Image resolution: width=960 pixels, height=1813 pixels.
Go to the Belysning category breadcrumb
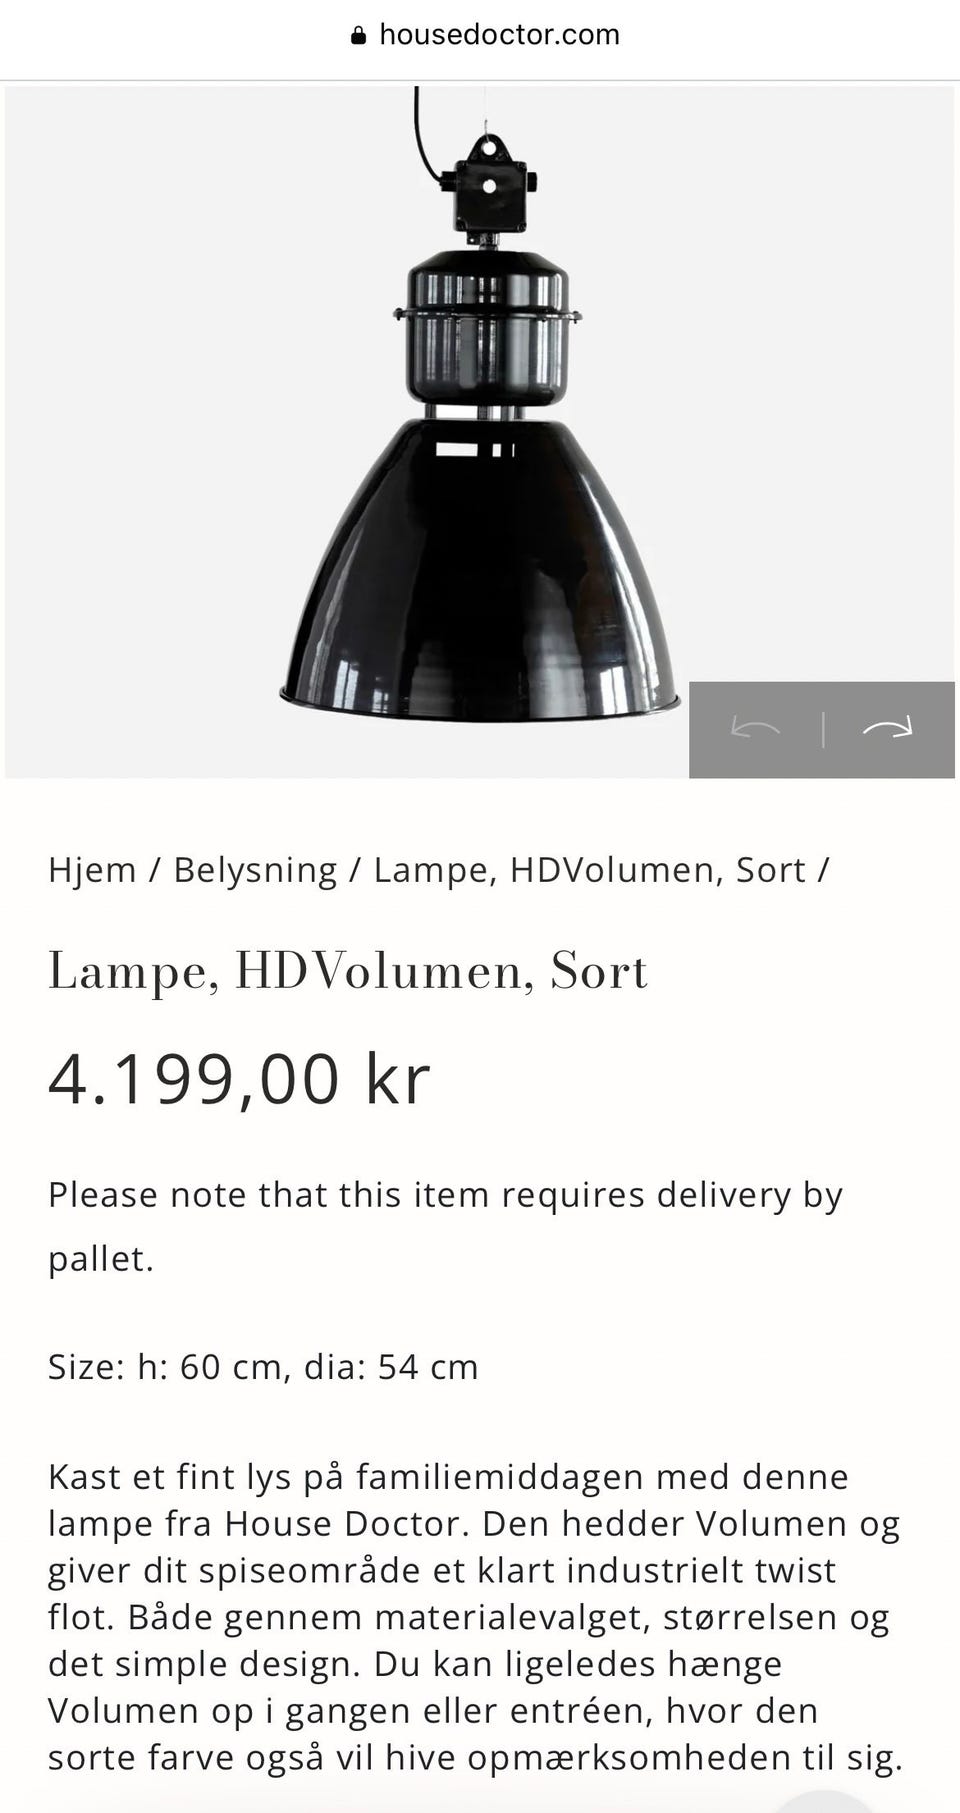[255, 870]
